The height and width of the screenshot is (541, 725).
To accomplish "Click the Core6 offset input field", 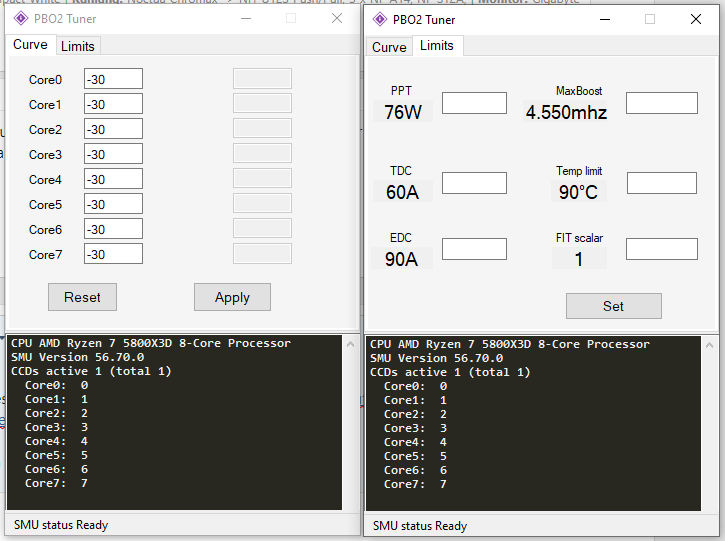I will [x=113, y=229].
